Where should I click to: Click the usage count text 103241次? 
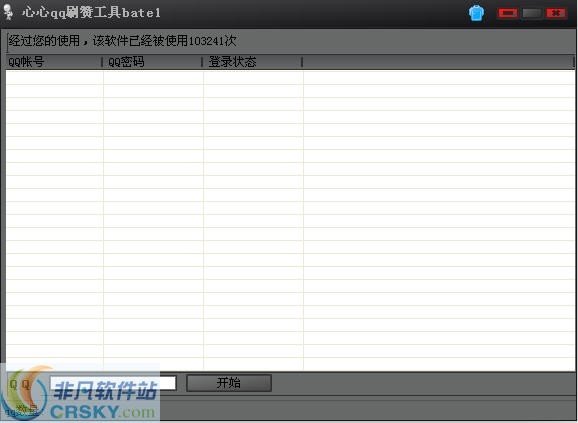click(x=213, y=41)
